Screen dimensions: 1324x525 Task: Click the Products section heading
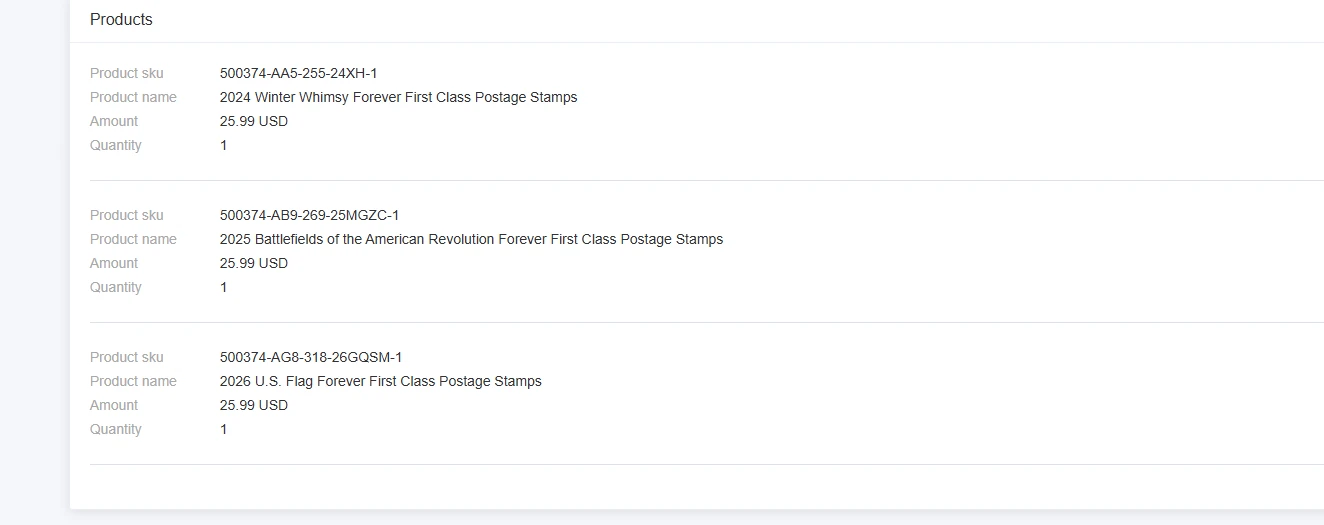[121, 19]
